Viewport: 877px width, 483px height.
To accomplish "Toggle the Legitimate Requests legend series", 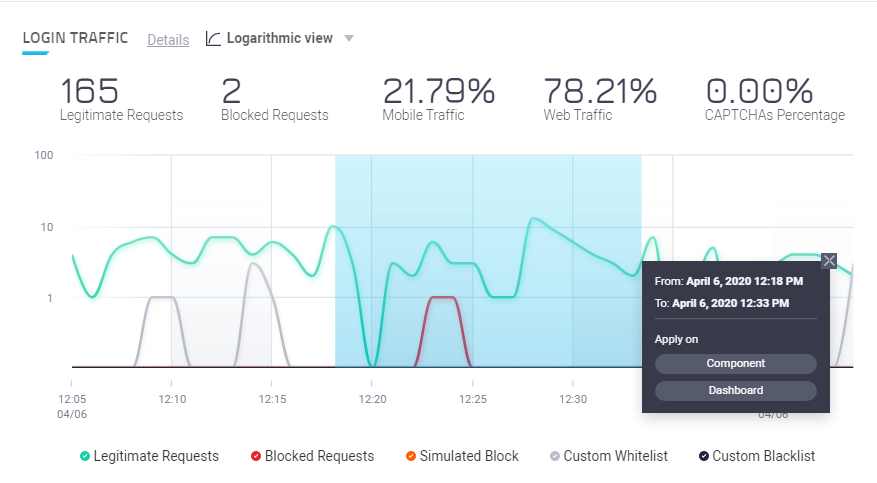I will pyautogui.click(x=149, y=456).
